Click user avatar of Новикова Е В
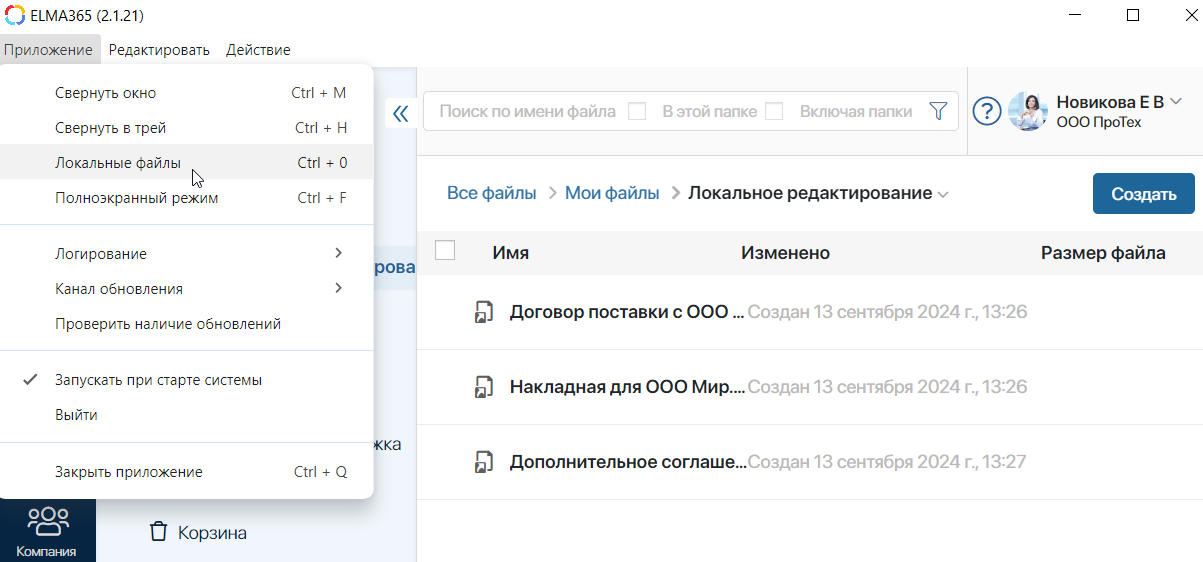The width and height of the screenshot is (1203, 562). [1028, 112]
